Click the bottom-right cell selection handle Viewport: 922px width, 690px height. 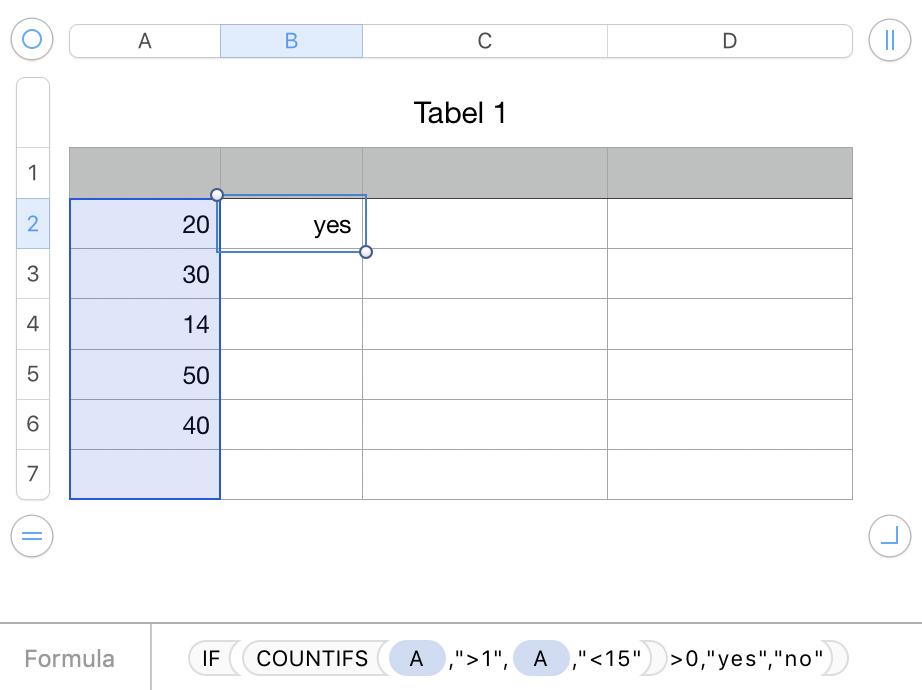pyautogui.click(x=366, y=252)
